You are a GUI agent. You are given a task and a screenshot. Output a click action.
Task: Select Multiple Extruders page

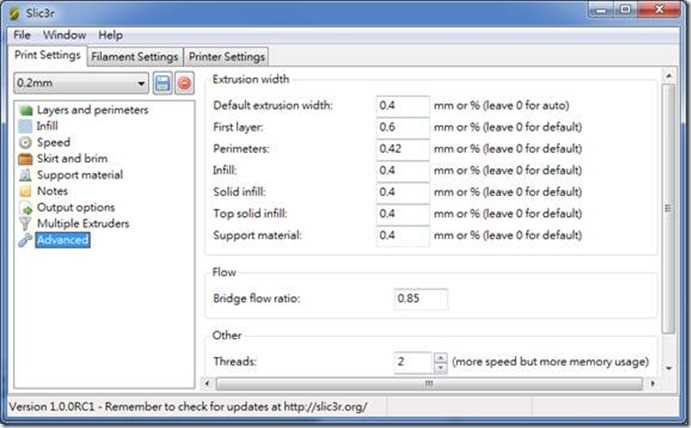[83, 224]
